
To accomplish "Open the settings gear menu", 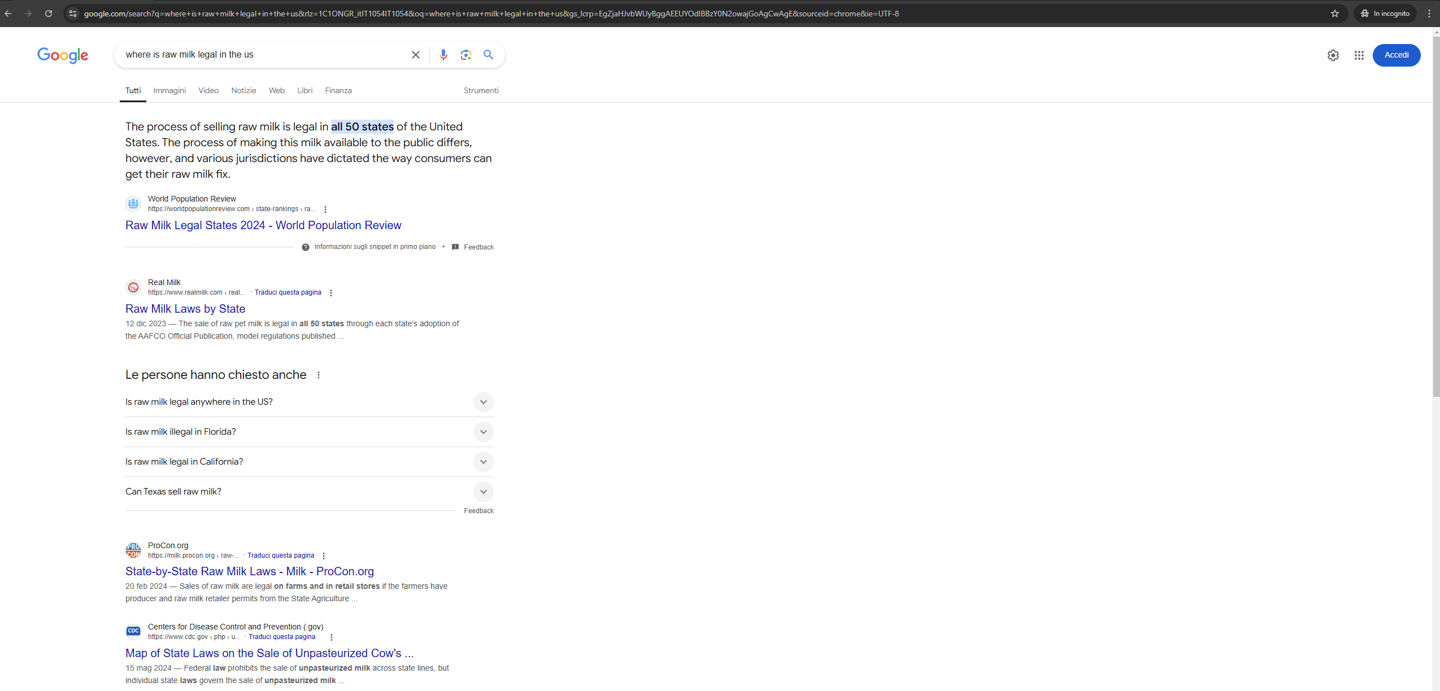I will (1333, 55).
